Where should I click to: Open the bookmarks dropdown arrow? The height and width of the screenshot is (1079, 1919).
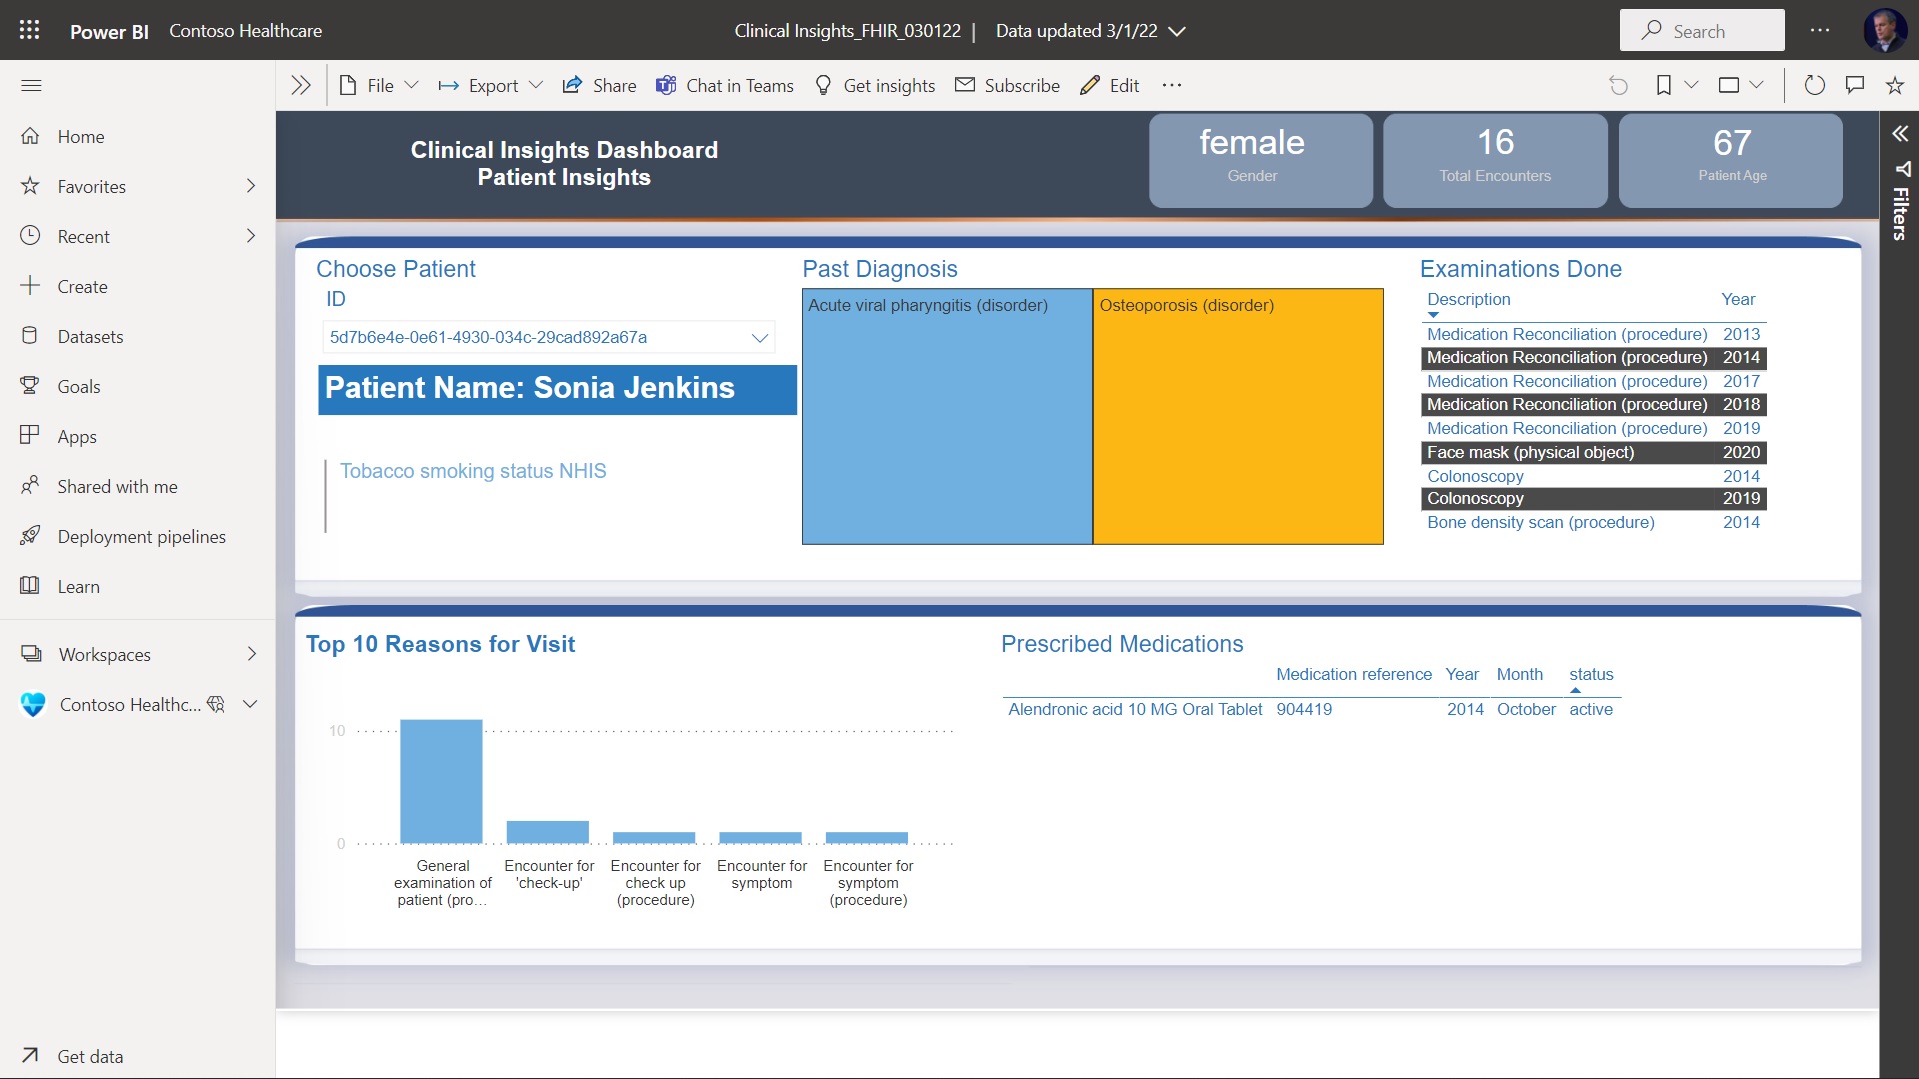click(1691, 85)
